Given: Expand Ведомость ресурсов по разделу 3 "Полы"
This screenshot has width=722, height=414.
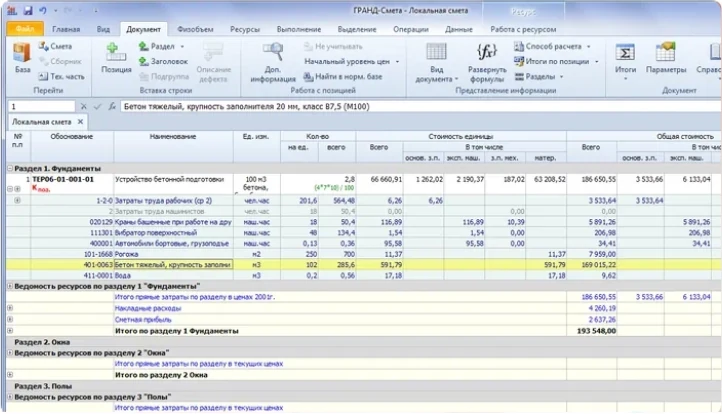Looking at the screenshot, I should click(10, 397).
